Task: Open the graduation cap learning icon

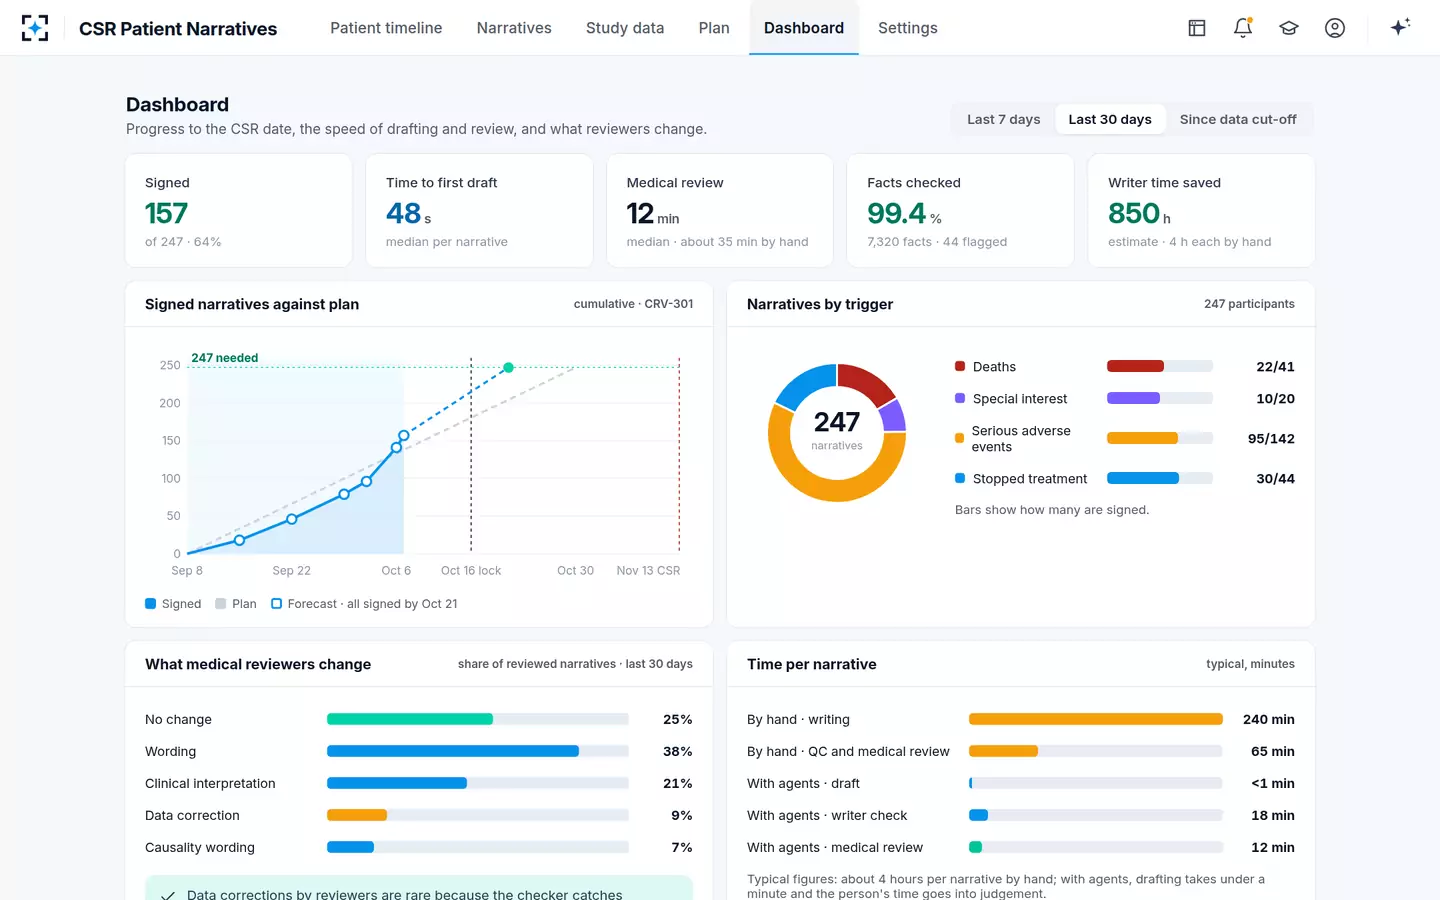Action: (x=1289, y=28)
